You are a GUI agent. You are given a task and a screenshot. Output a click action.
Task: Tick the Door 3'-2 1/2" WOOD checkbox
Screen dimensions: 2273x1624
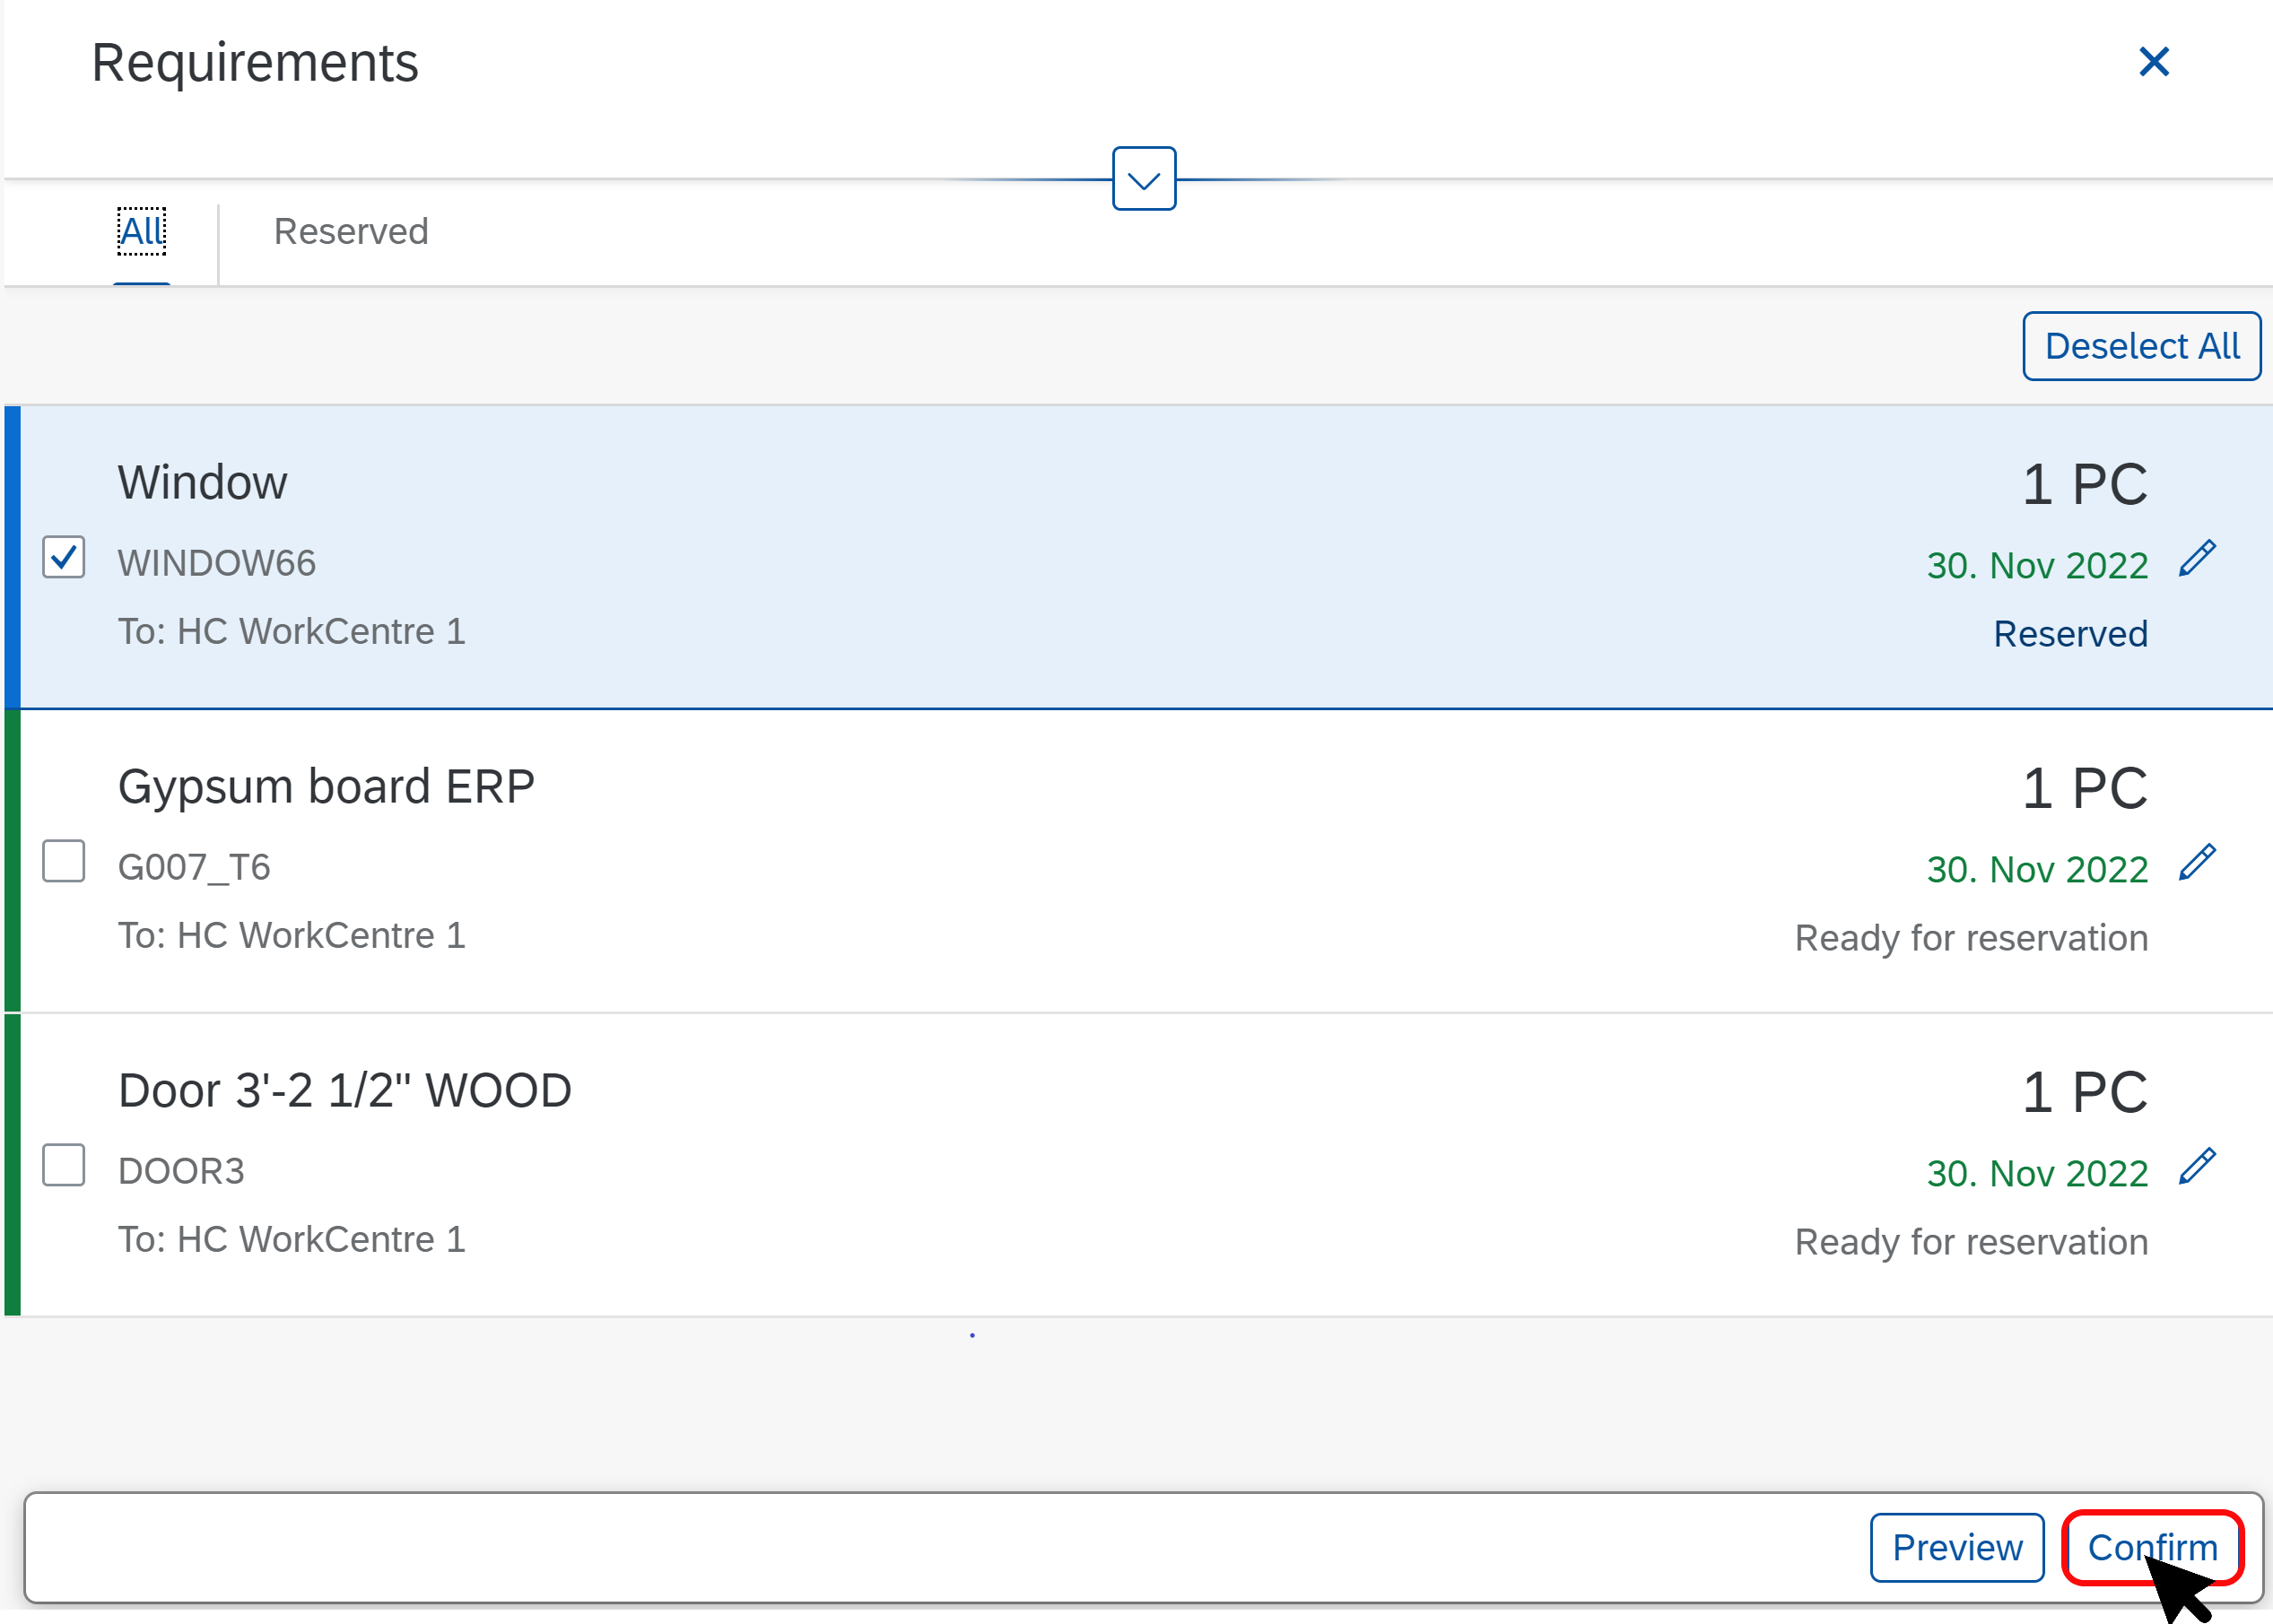click(64, 1165)
